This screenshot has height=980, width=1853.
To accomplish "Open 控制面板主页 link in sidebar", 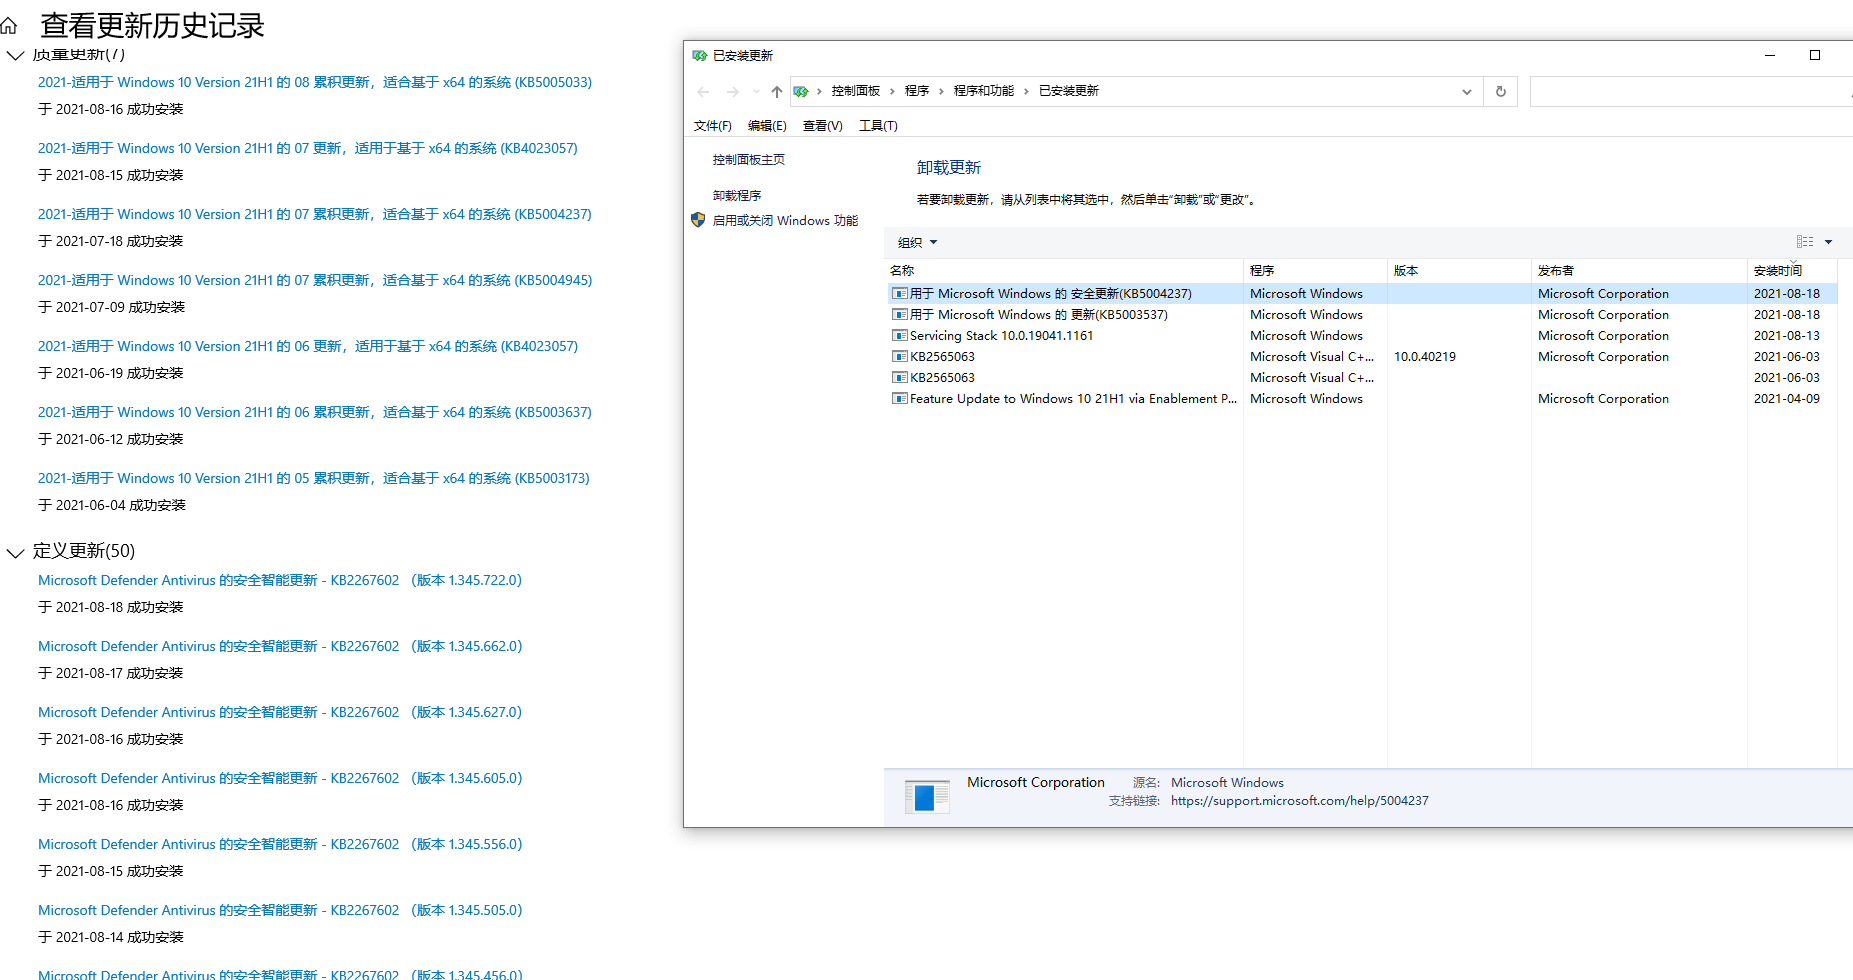I will pyautogui.click(x=749, y=160).
